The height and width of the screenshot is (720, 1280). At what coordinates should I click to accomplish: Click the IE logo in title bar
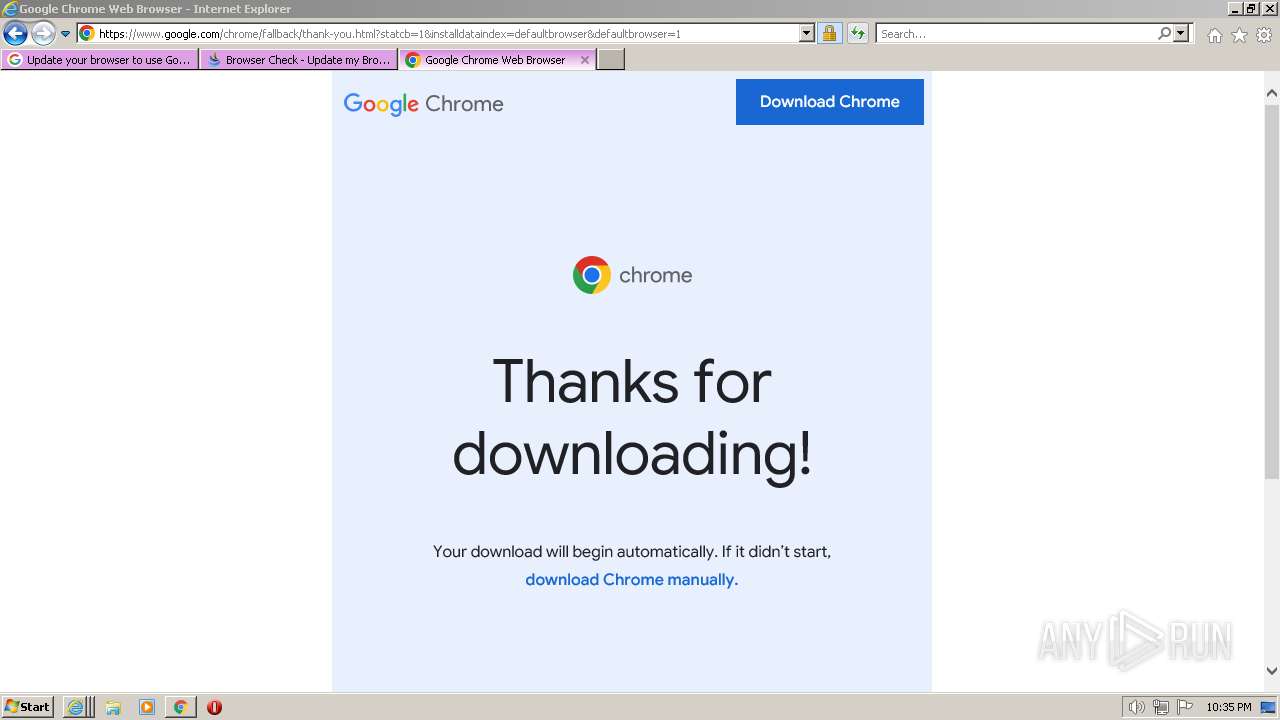tap(10, 9)
